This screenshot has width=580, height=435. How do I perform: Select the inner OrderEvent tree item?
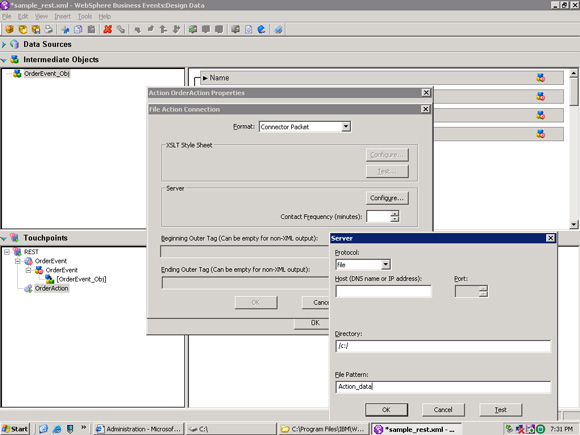62,270
